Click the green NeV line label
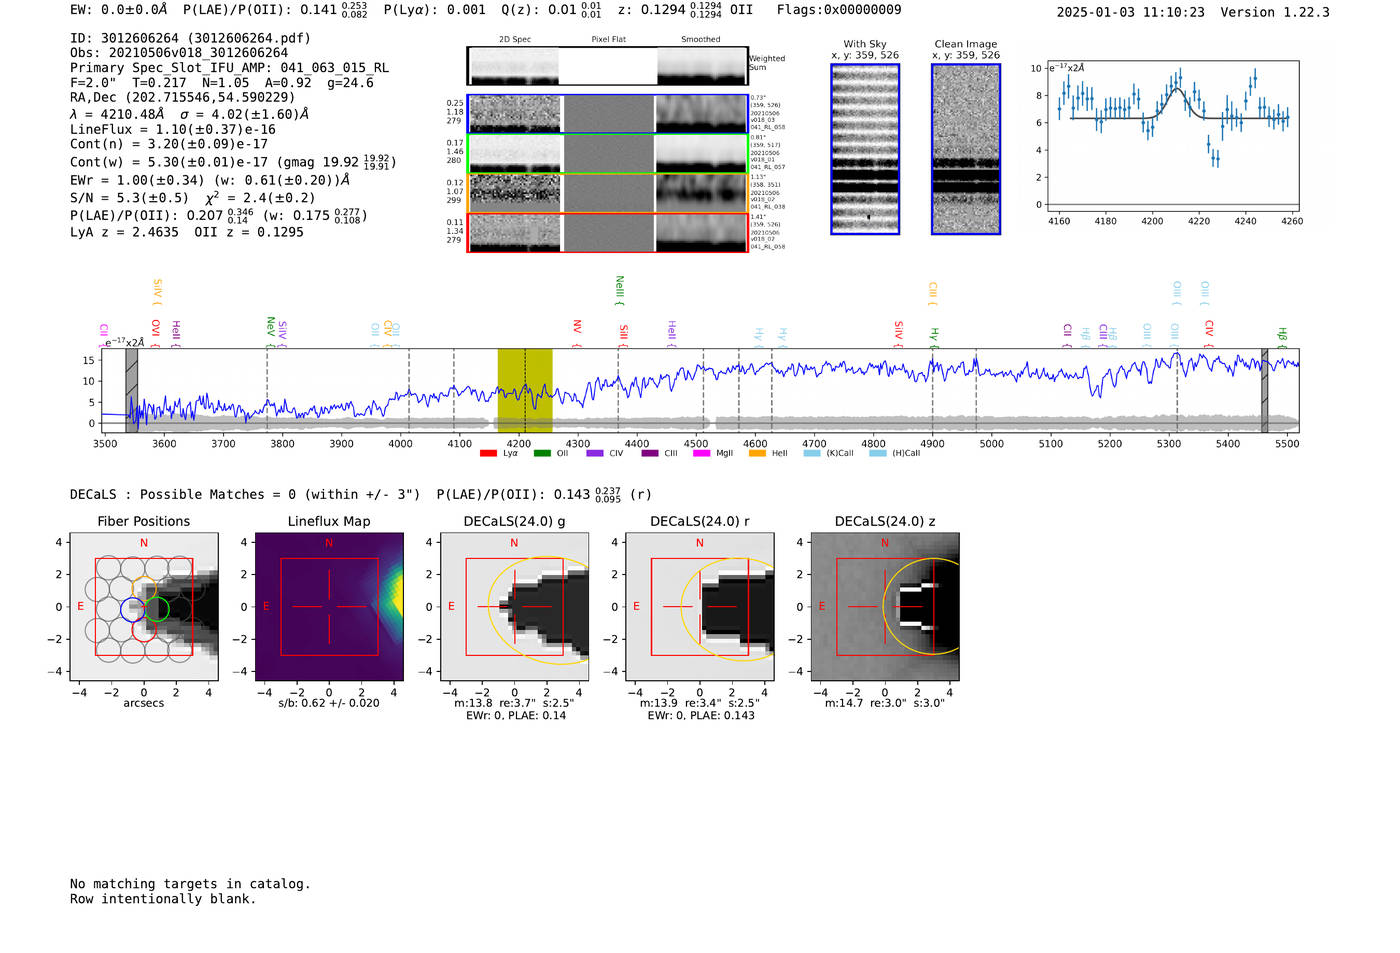The height and width of the screenshot is (953, 1400). pyautogui.click(x=270, y=331)
